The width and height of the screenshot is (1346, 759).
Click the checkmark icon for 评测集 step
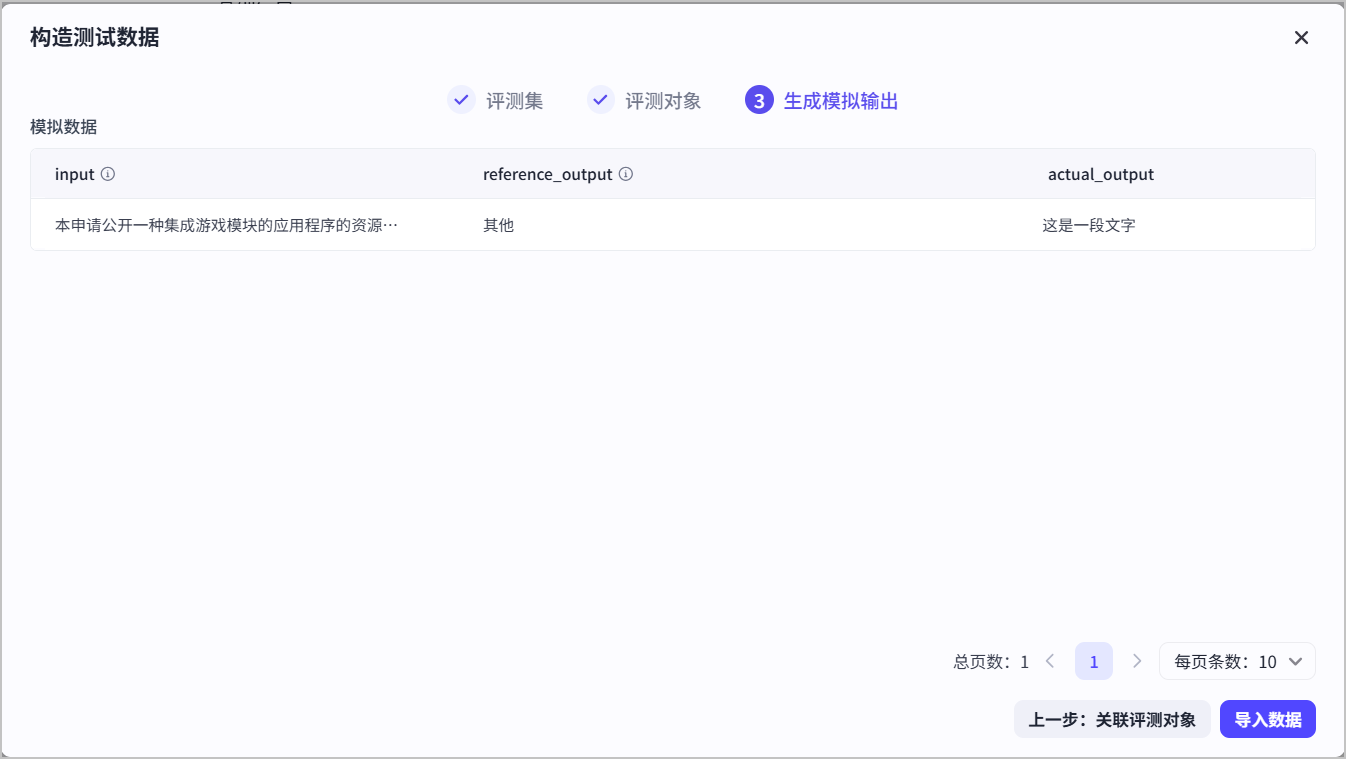[x=461, y=100]
